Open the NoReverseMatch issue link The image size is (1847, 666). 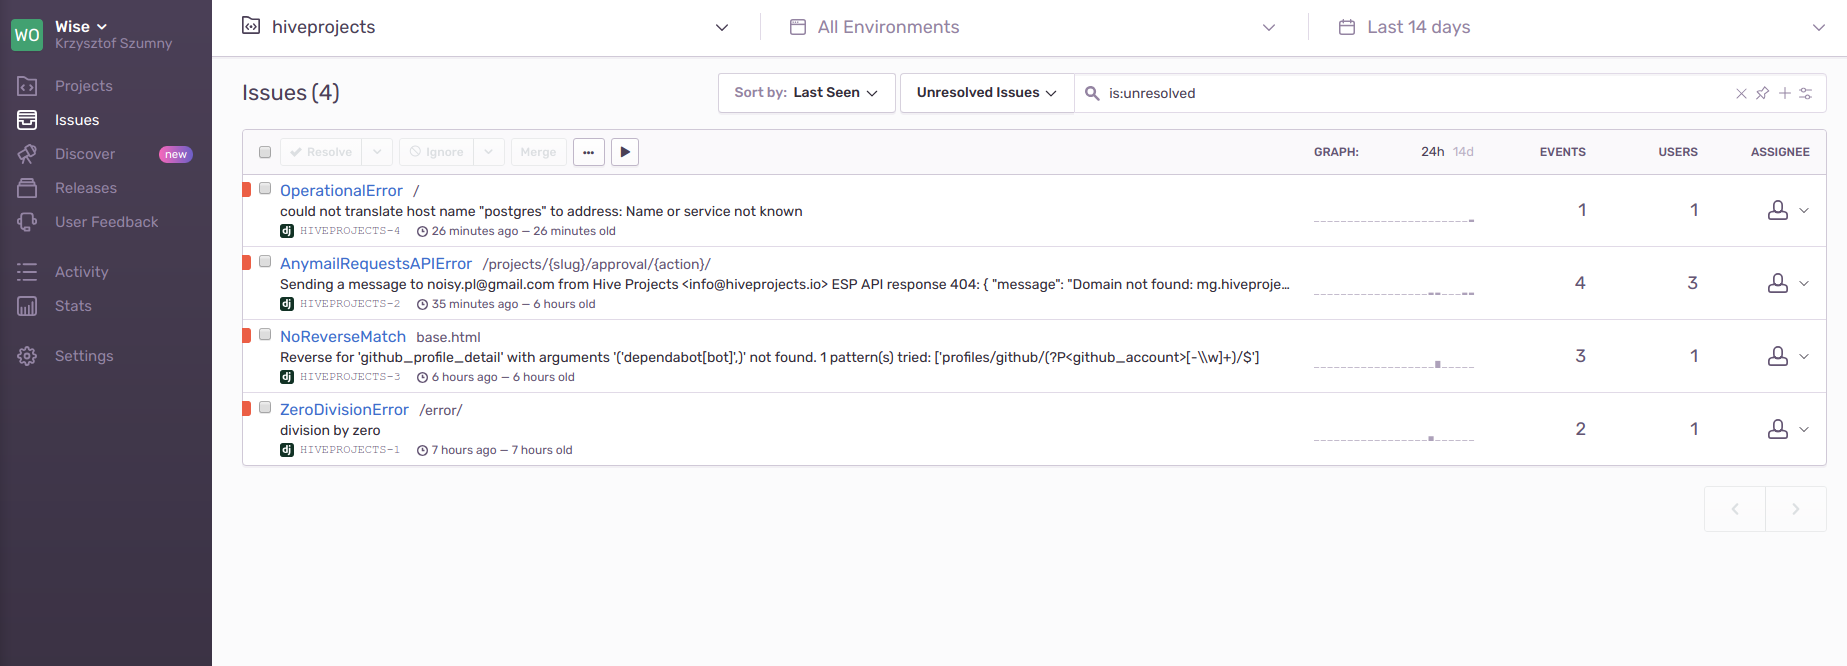coord(343,336)
